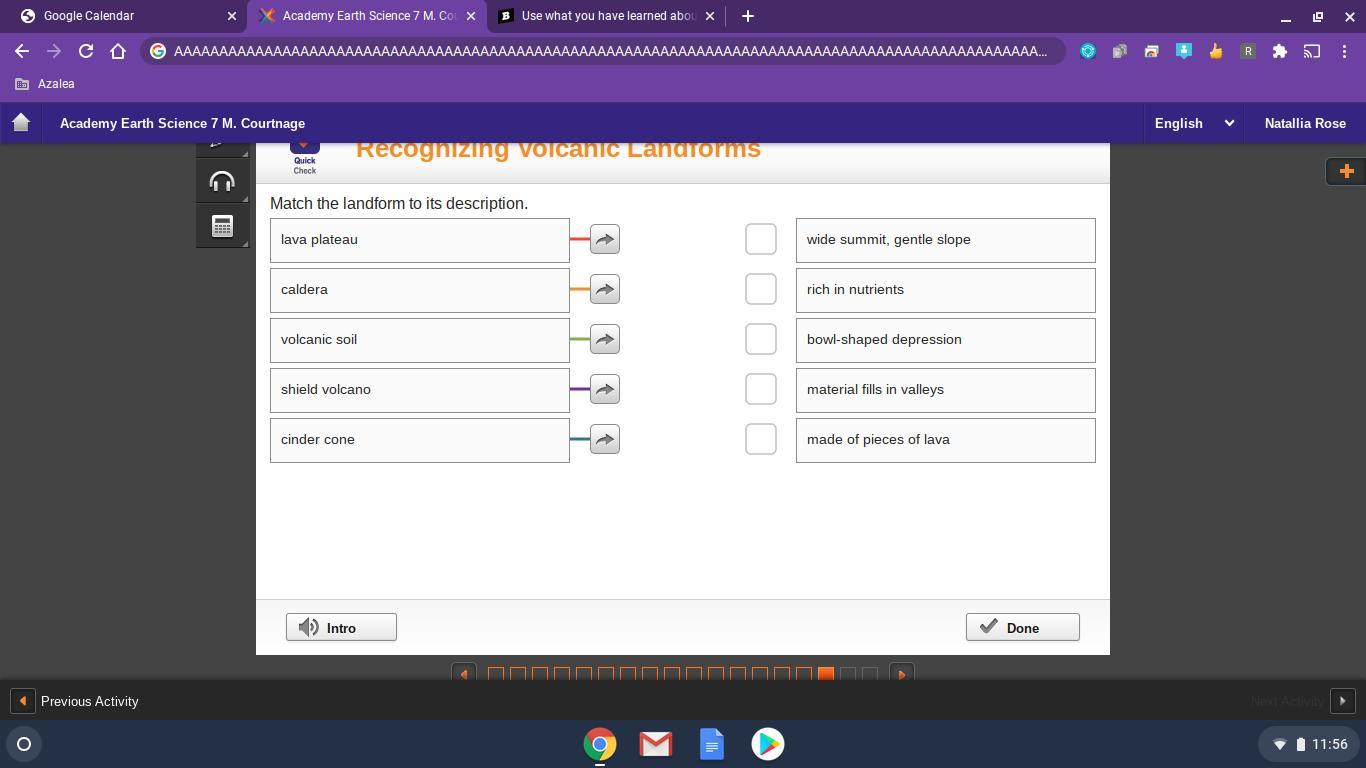Screen dimensions: 1366x768
Task: Click the arrow button beside shield volcano
Action: coord(605,389)
